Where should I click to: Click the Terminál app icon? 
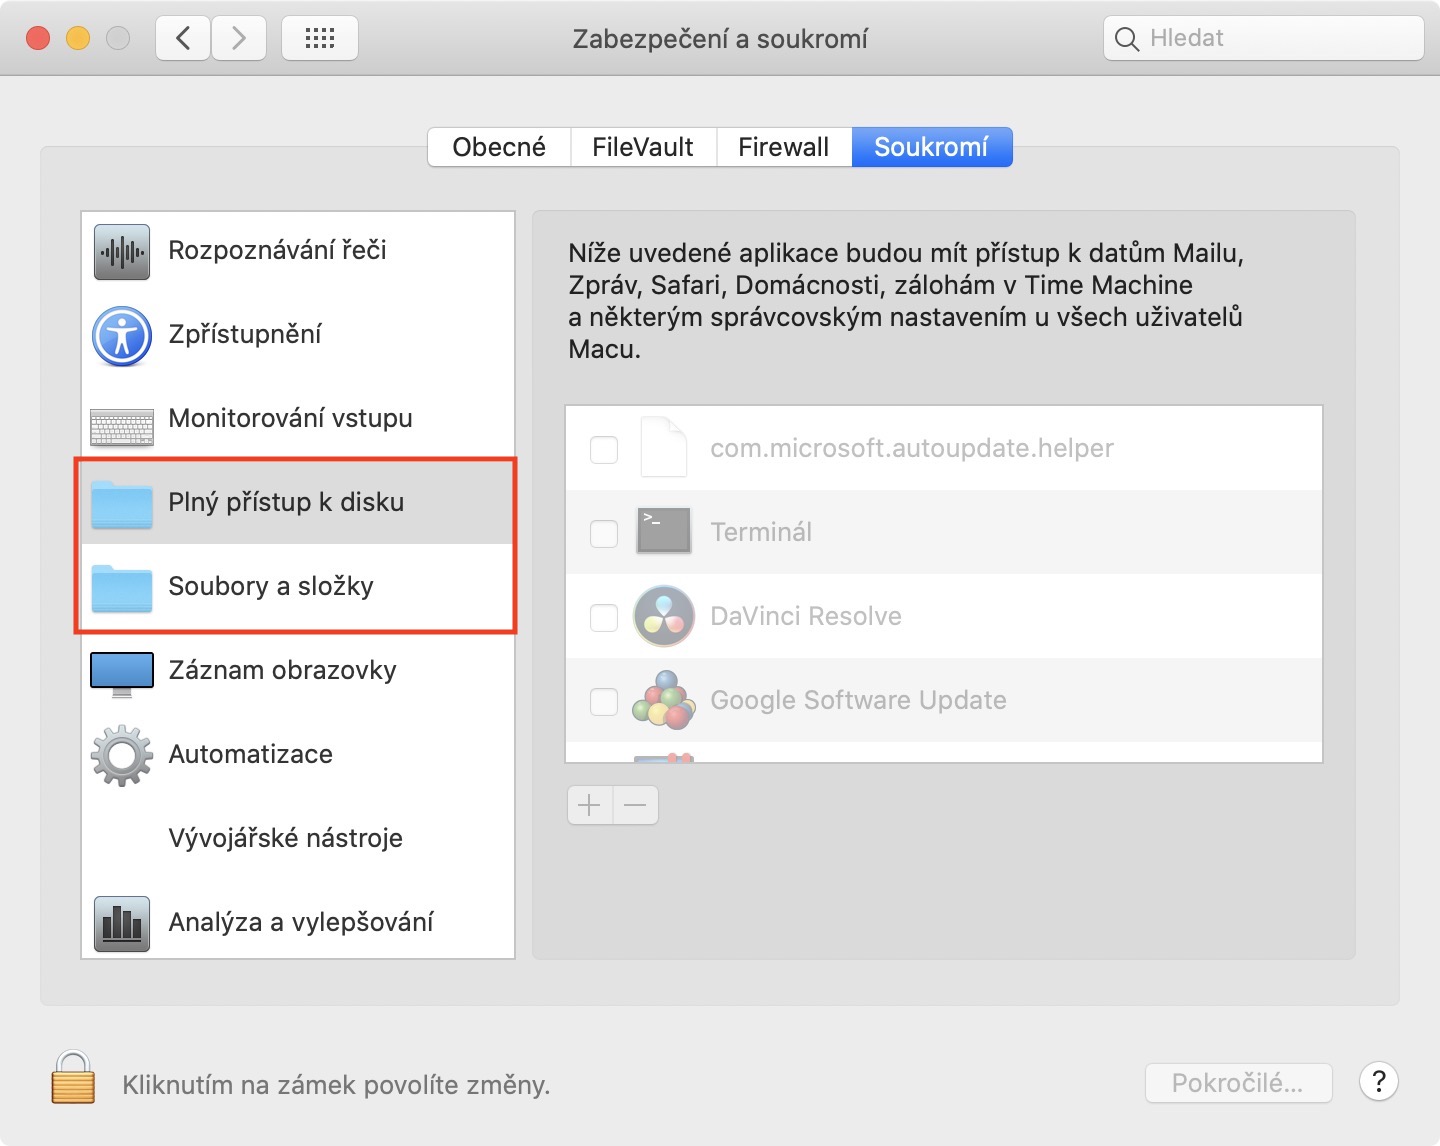(664, 531)
